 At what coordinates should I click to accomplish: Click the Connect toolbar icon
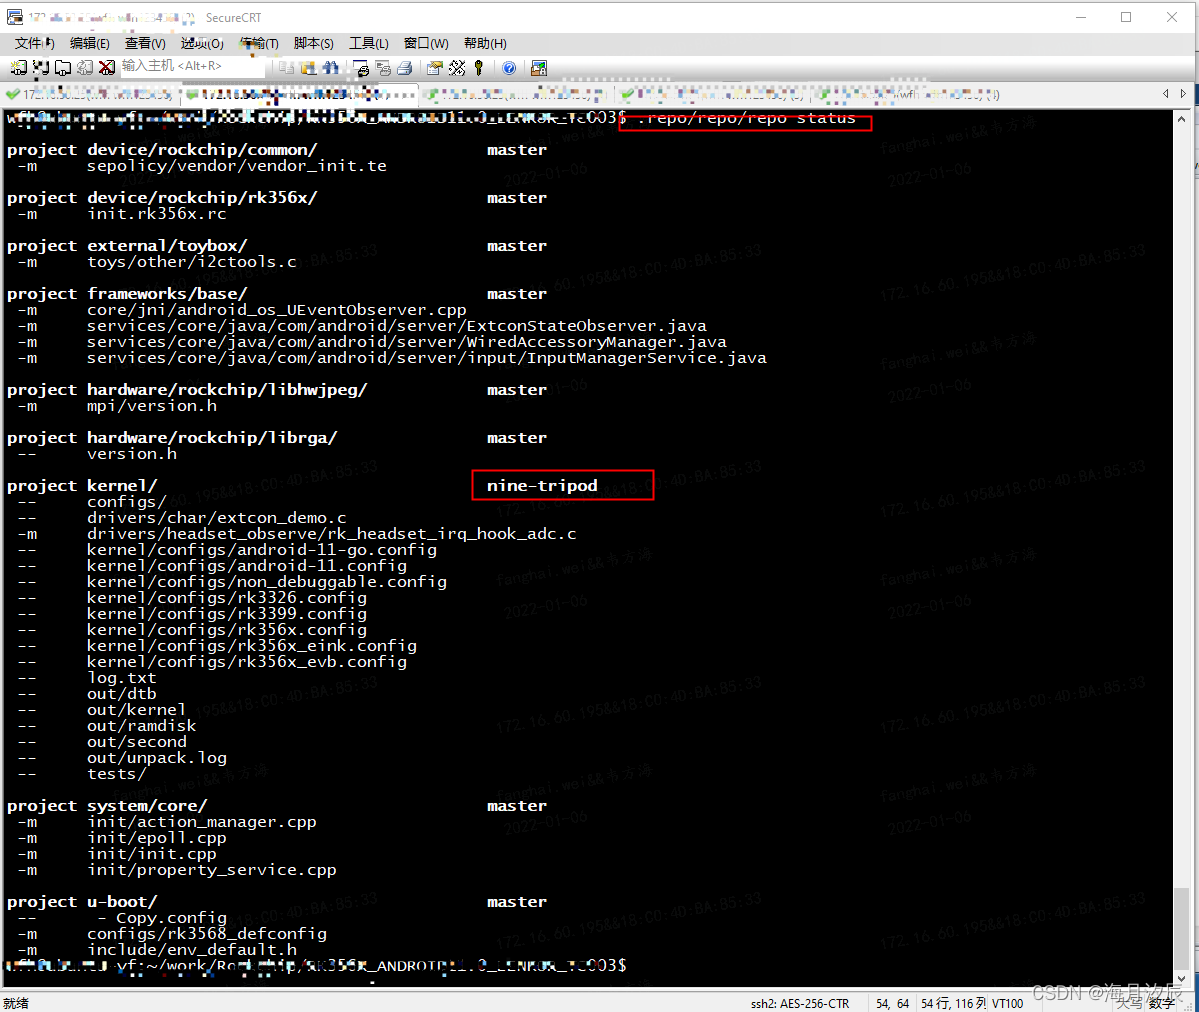tap(18, 68)
